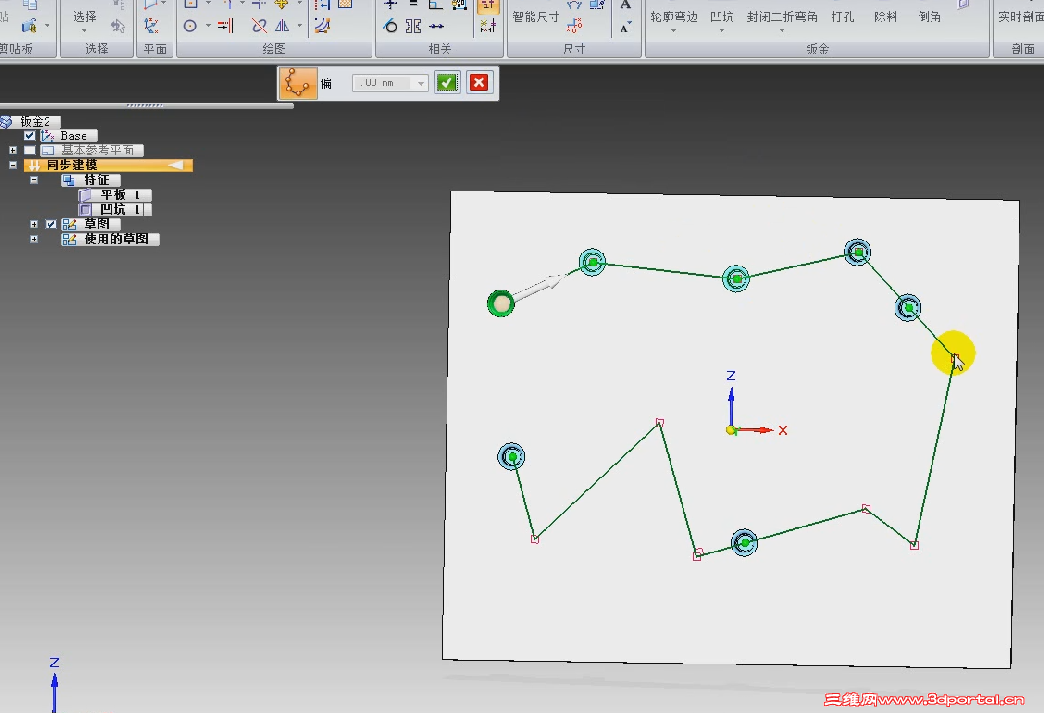Screen dimensions: 1044x713
Task: Toggle the 基本参考平面 checkbox
Action: (29, 150)
